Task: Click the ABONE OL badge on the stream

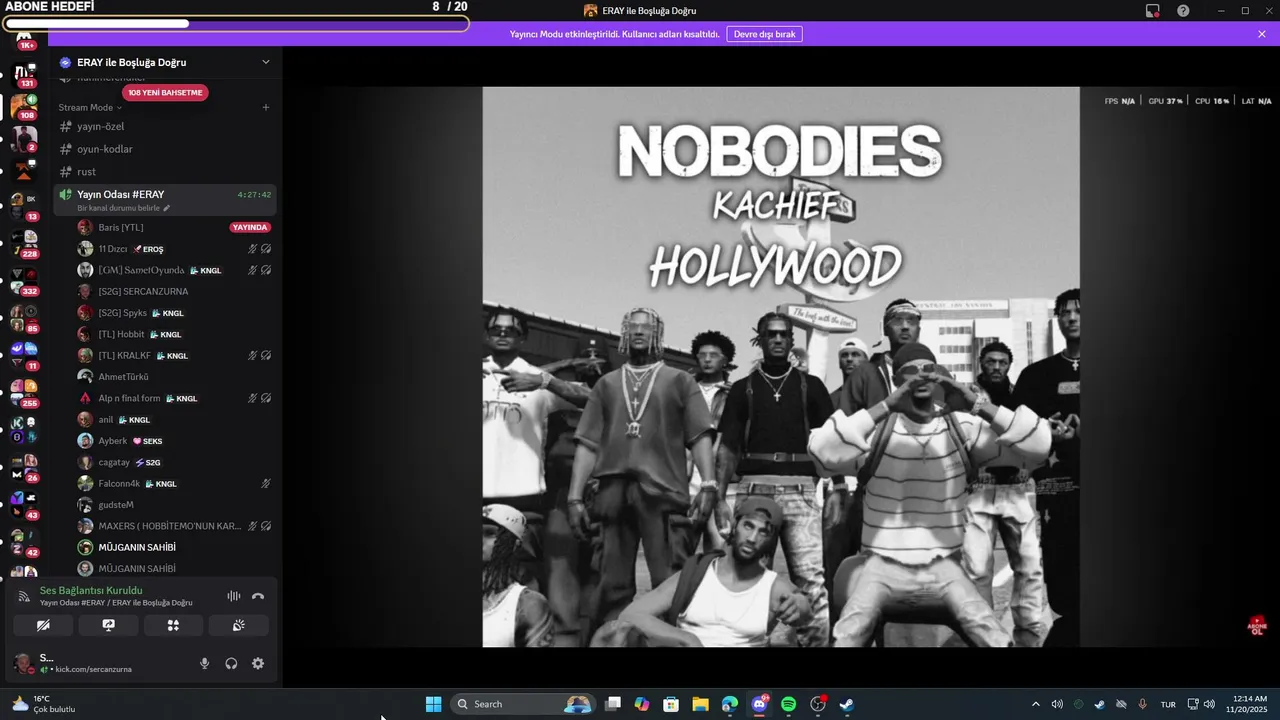Action: pos(1257,626)
